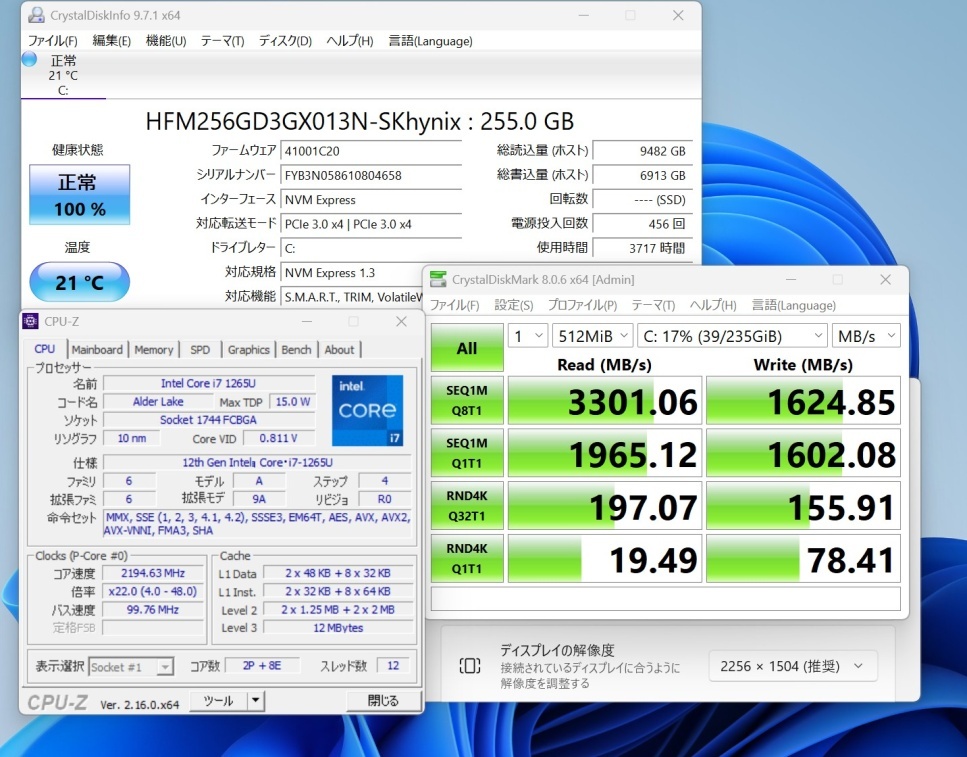Select the blue disk status circle for drive C:

[x=30, y=60]
